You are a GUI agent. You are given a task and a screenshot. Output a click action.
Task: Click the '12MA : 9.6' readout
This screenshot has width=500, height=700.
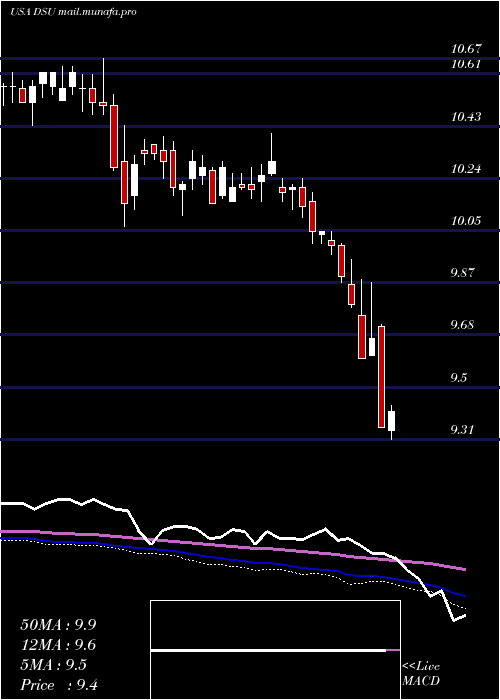[x=58, y=645]
